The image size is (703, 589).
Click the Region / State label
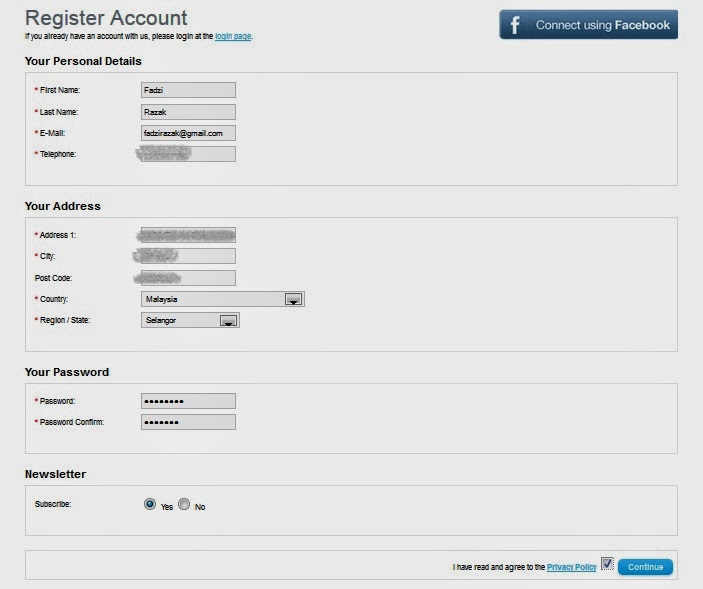click(65, 320)
